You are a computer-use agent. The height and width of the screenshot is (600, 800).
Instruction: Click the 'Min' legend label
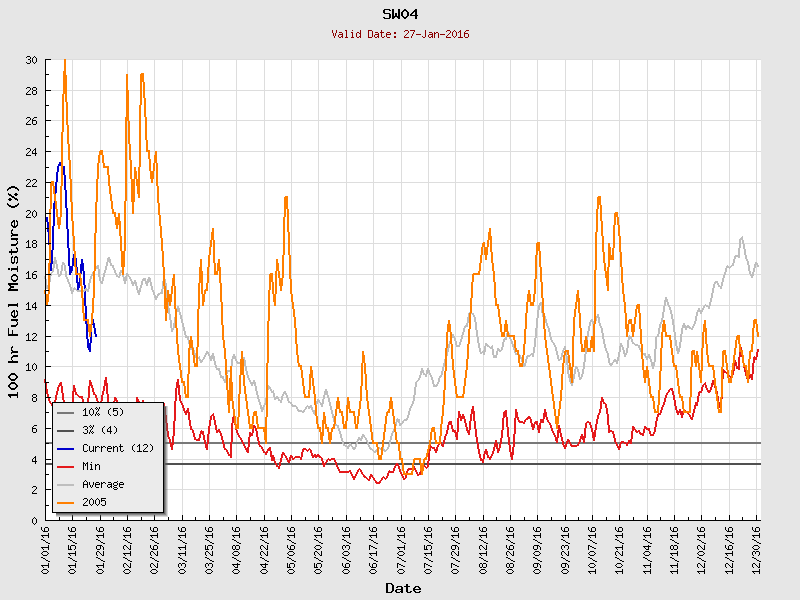coord(92,466)
